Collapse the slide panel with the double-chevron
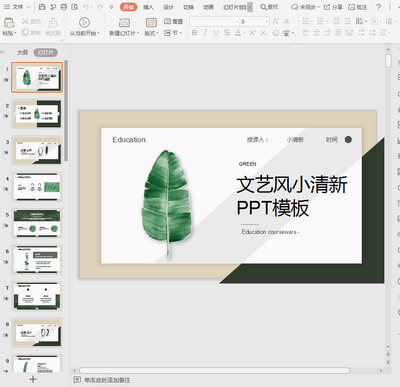Image resolution: width=400 pixels, height=387 pixels. 2,52
